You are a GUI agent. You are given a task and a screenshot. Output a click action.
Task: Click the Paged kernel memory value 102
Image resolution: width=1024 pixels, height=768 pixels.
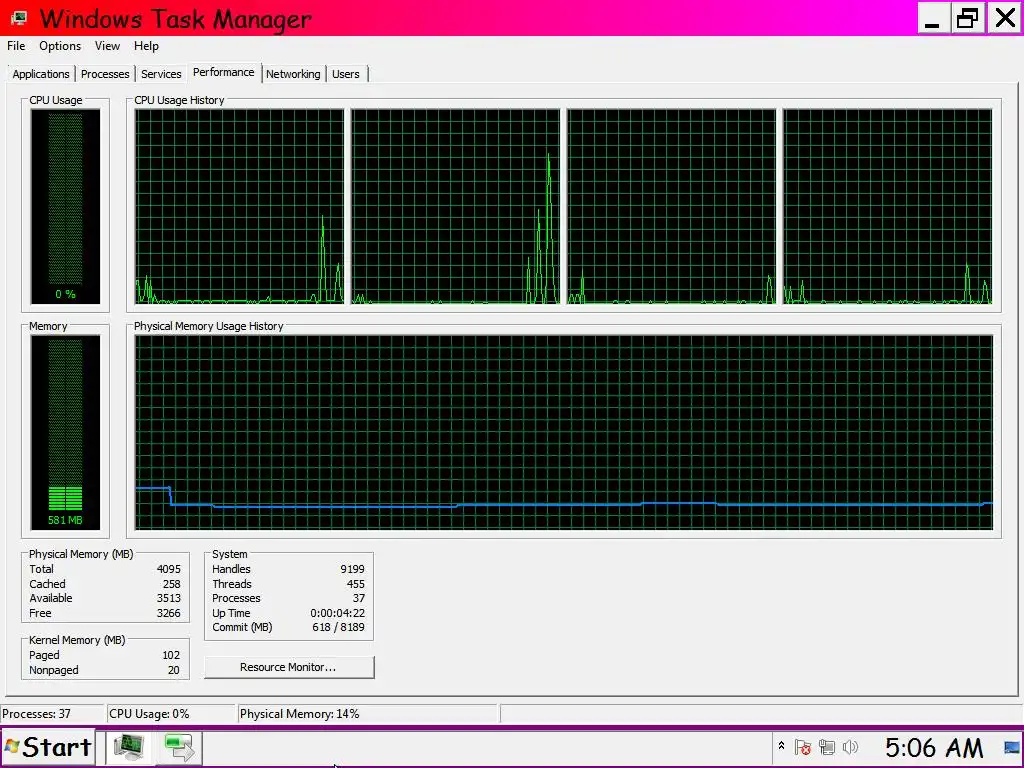(x=171, y=655)
